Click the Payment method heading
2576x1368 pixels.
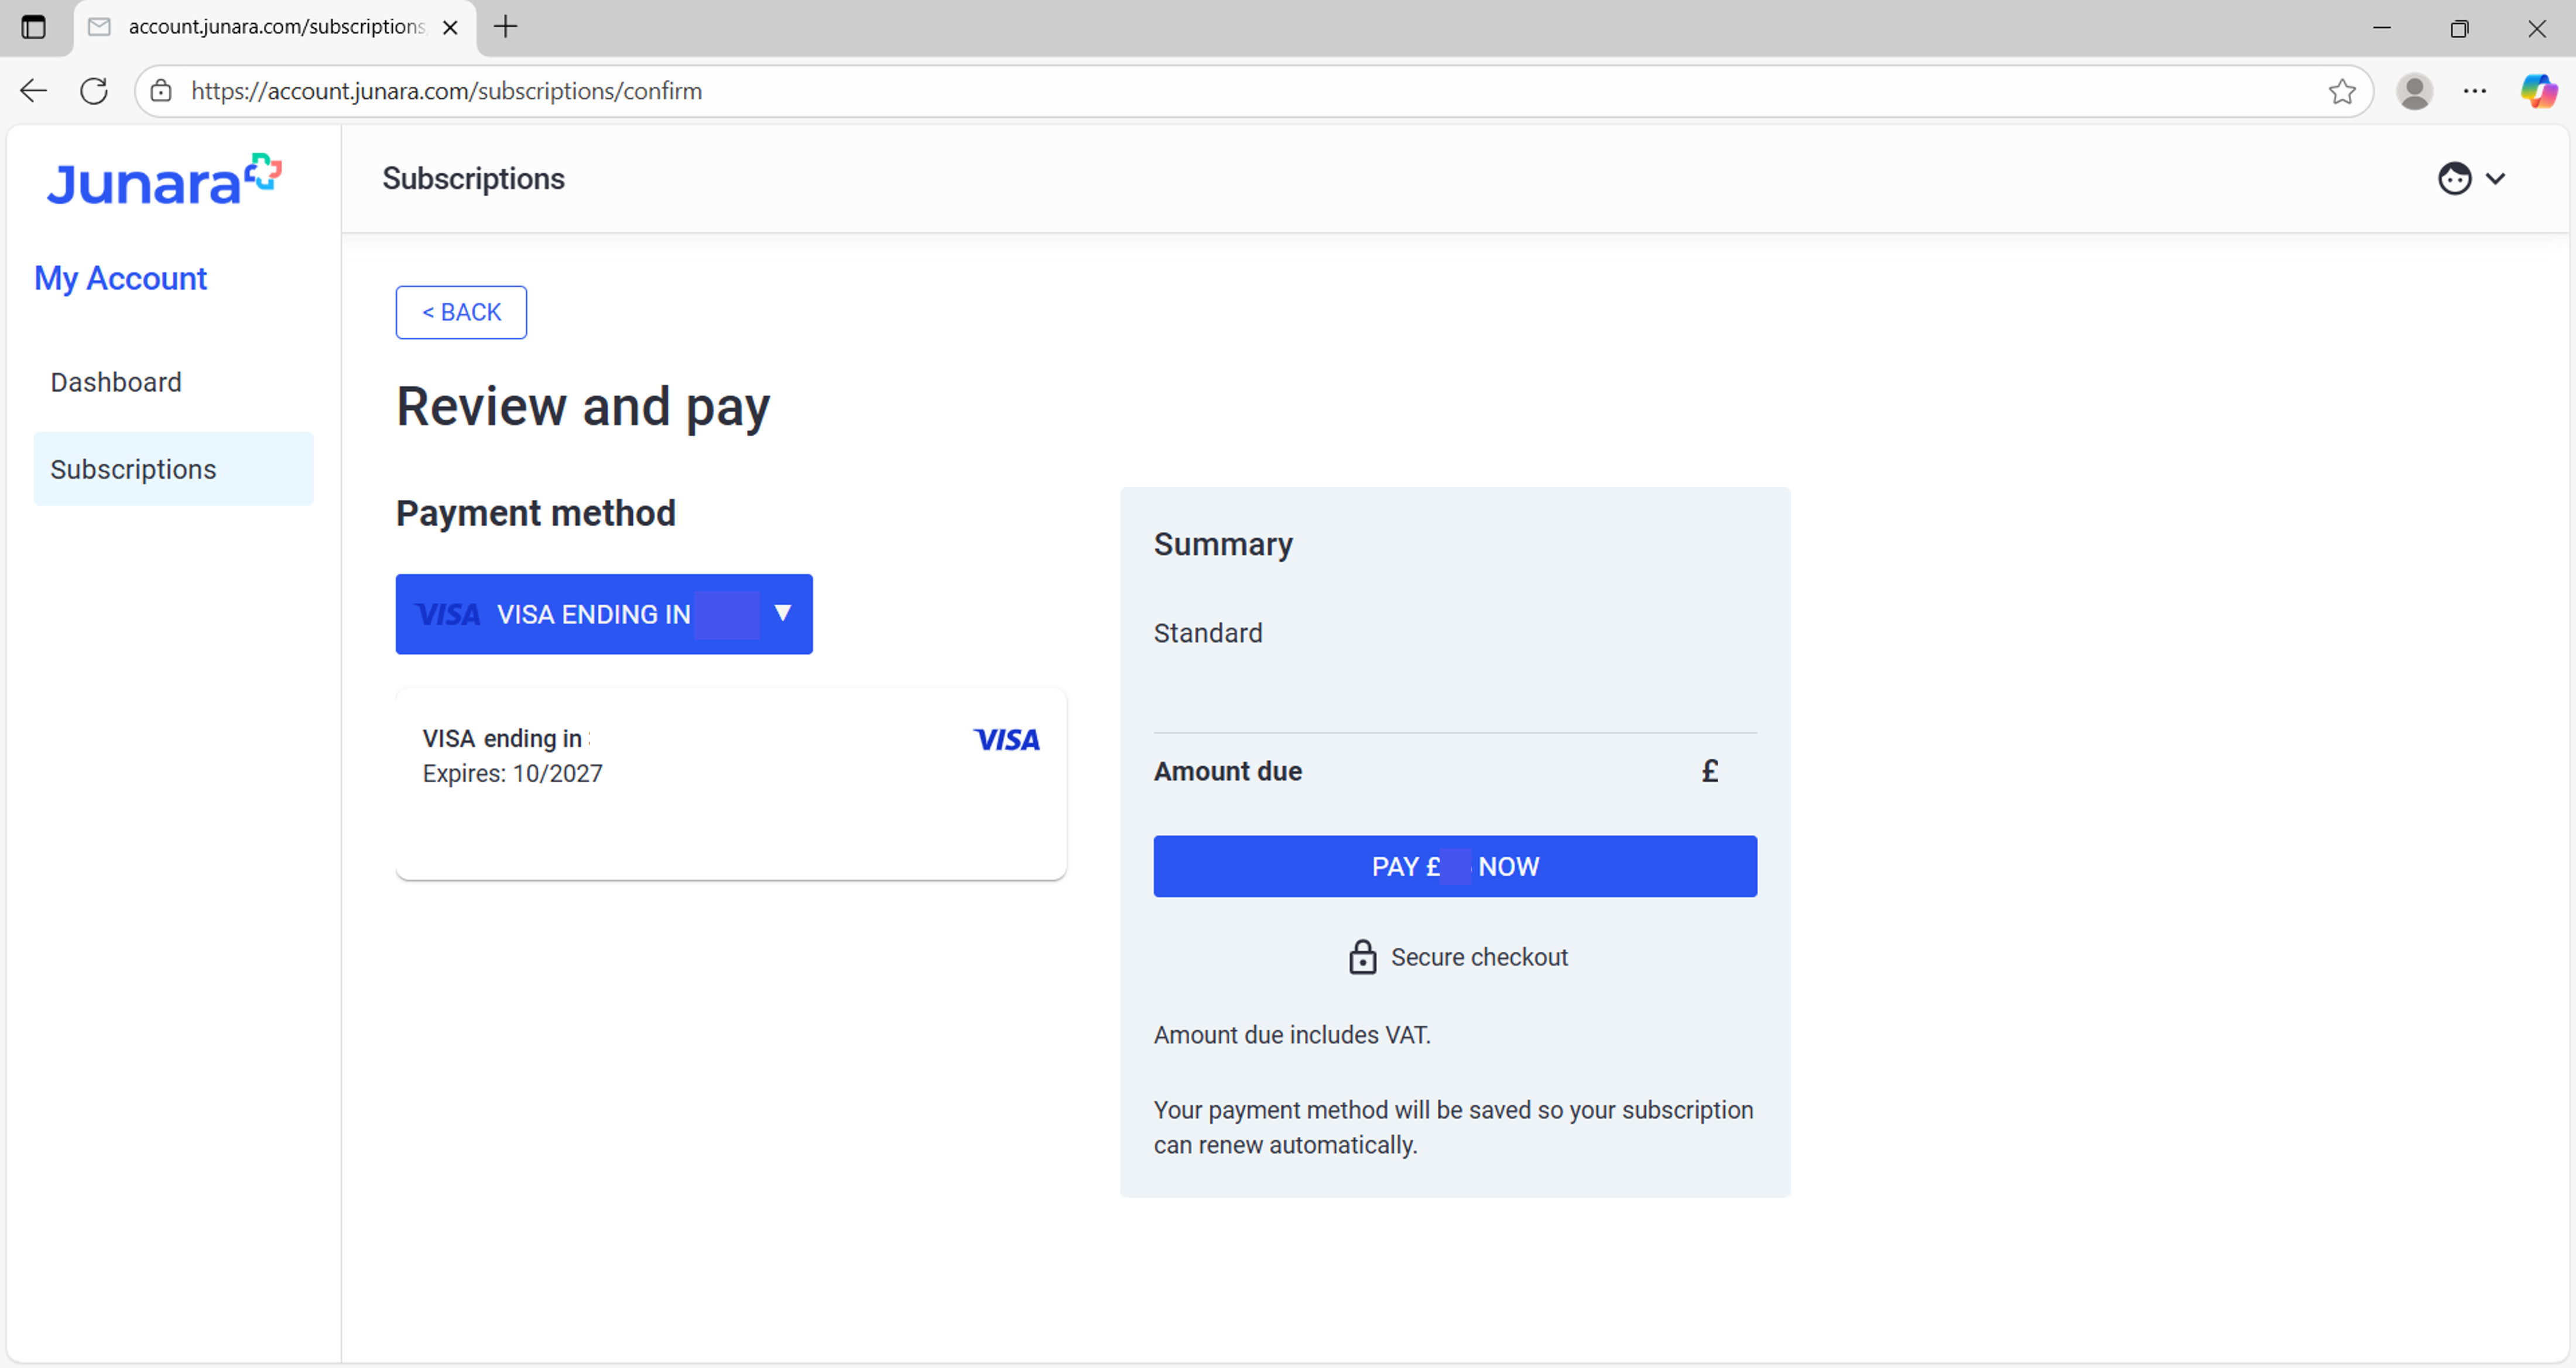tap(536, 513)
